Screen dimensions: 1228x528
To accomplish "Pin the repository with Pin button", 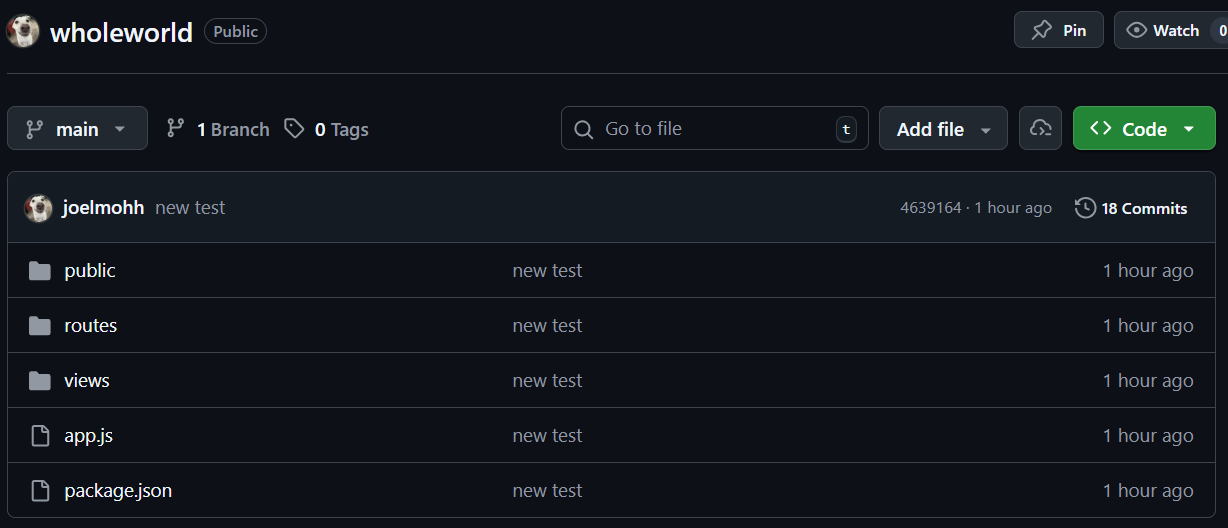I will (x=1059, y=31).
